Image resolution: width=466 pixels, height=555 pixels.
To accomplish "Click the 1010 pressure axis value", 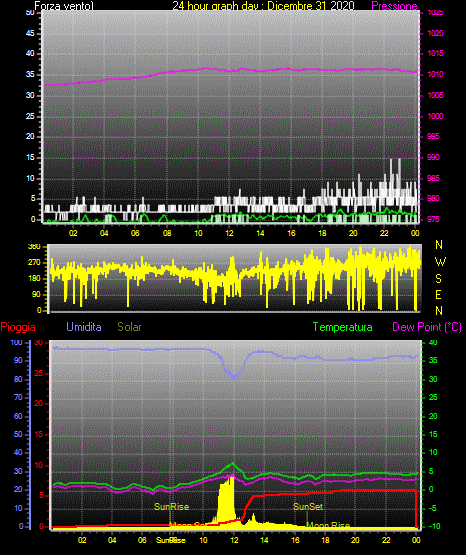I will (x=435, y=74).
